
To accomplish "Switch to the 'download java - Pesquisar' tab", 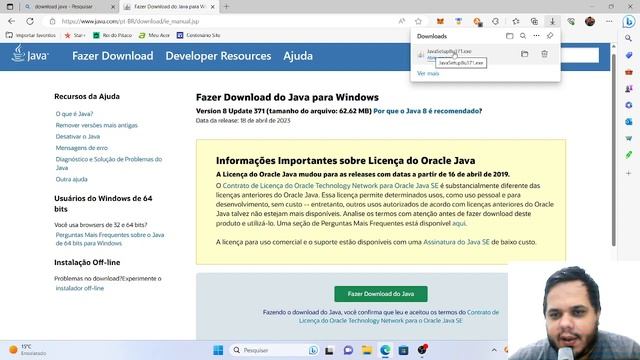I will tap(68, 7).
